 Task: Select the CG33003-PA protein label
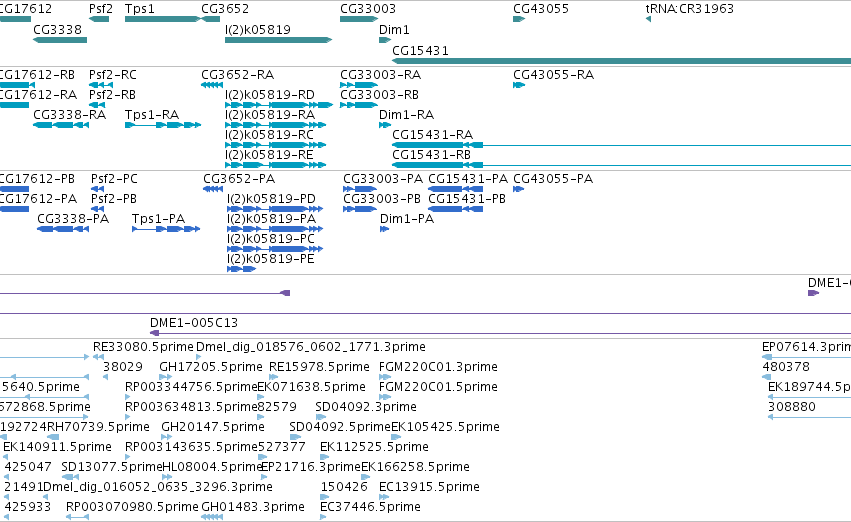pyautogui.click(x=383, y=179)
